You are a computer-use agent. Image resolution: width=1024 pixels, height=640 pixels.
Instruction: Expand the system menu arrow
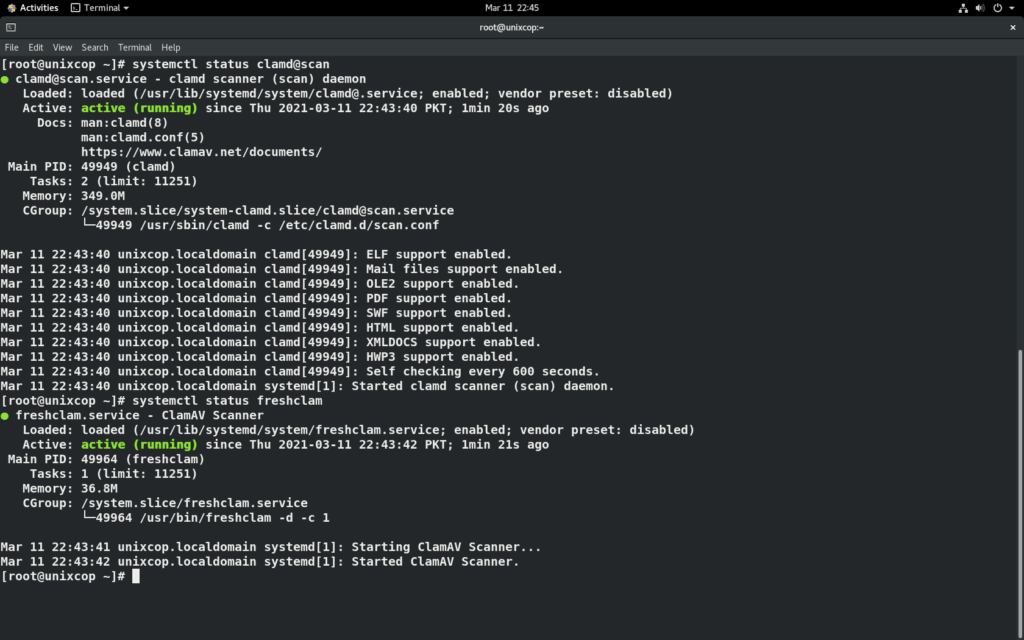tap(1012, 8)
